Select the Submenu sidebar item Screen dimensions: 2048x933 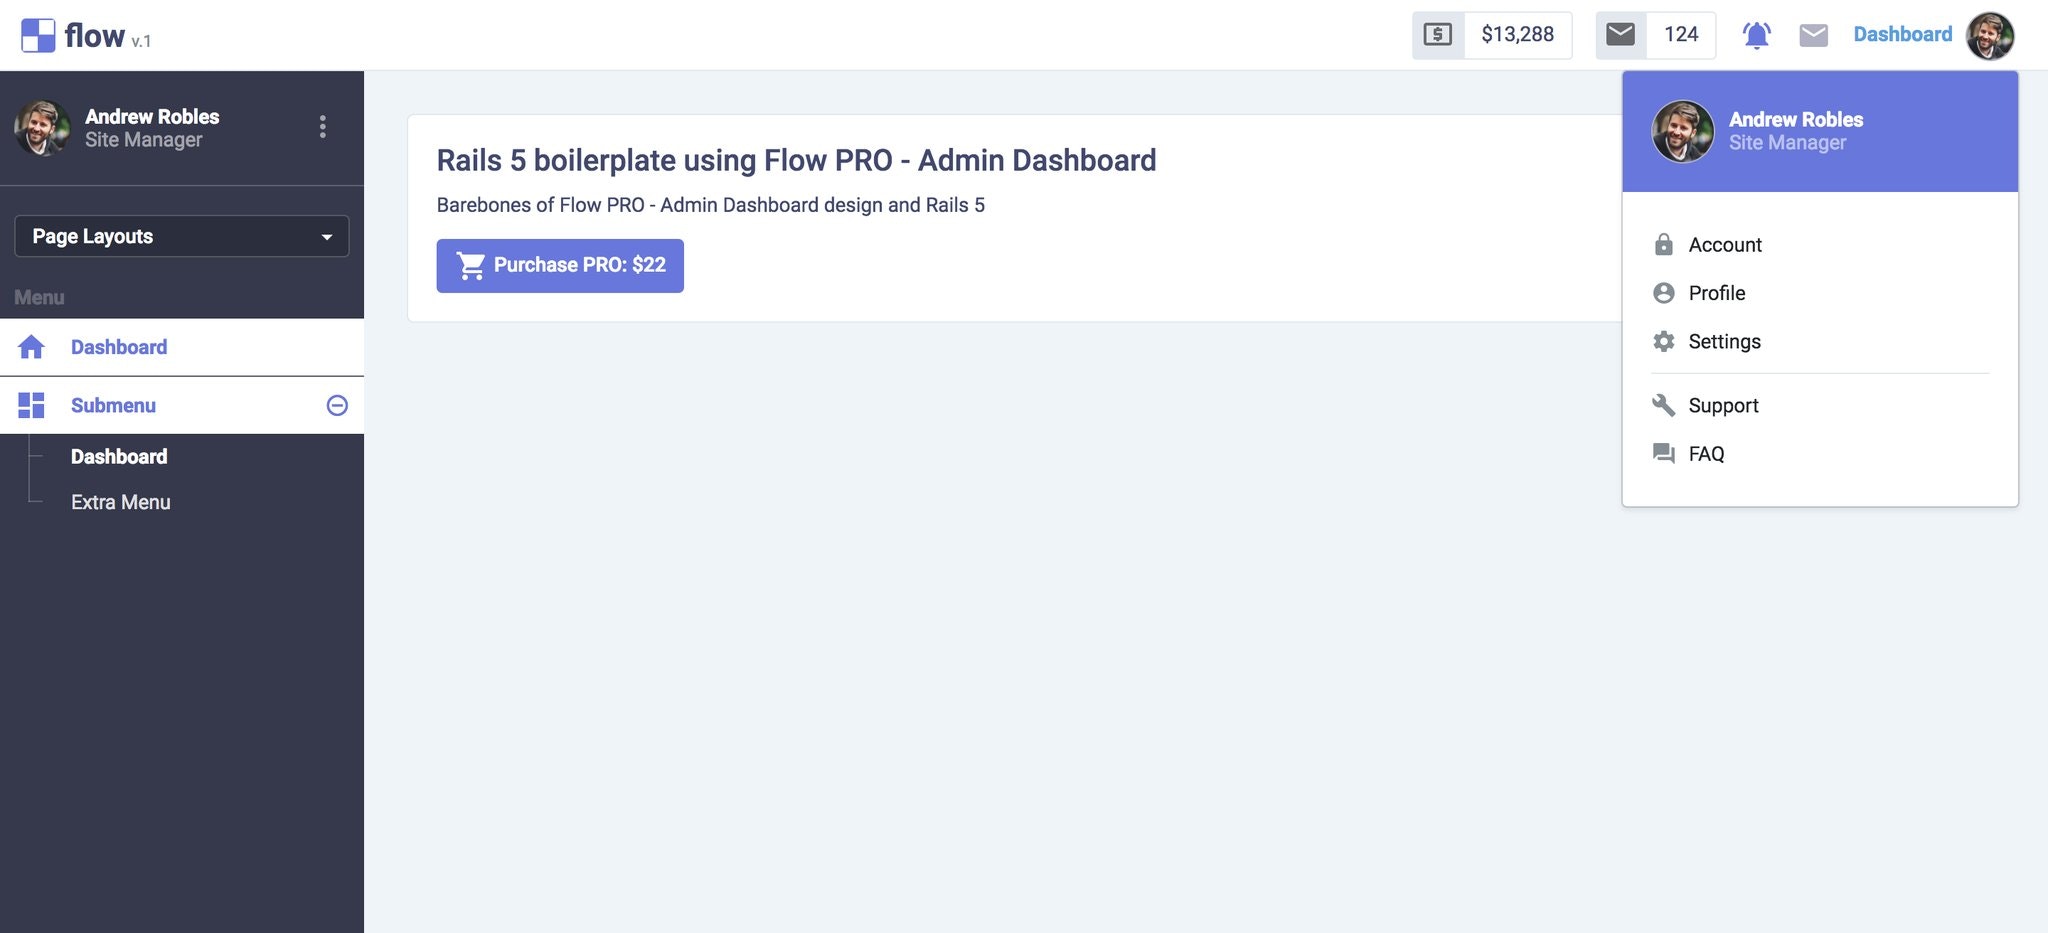(x=182, y=405)
